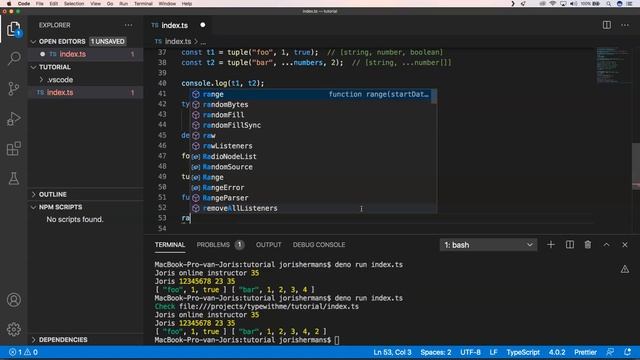Image resolution: width=640 pixels, height=360 pixels.
Task: Open the notifications bell in status bar
Action: point(627,352)
